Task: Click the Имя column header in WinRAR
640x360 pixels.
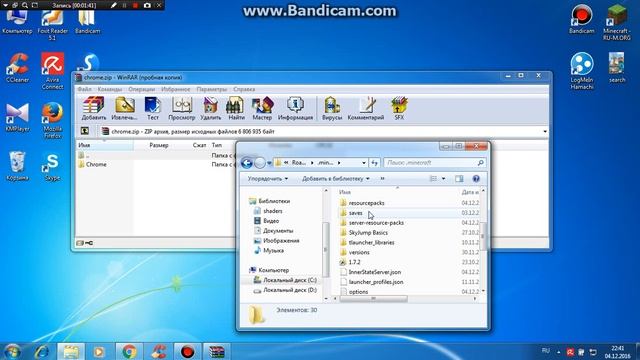Action: (105, 145)
